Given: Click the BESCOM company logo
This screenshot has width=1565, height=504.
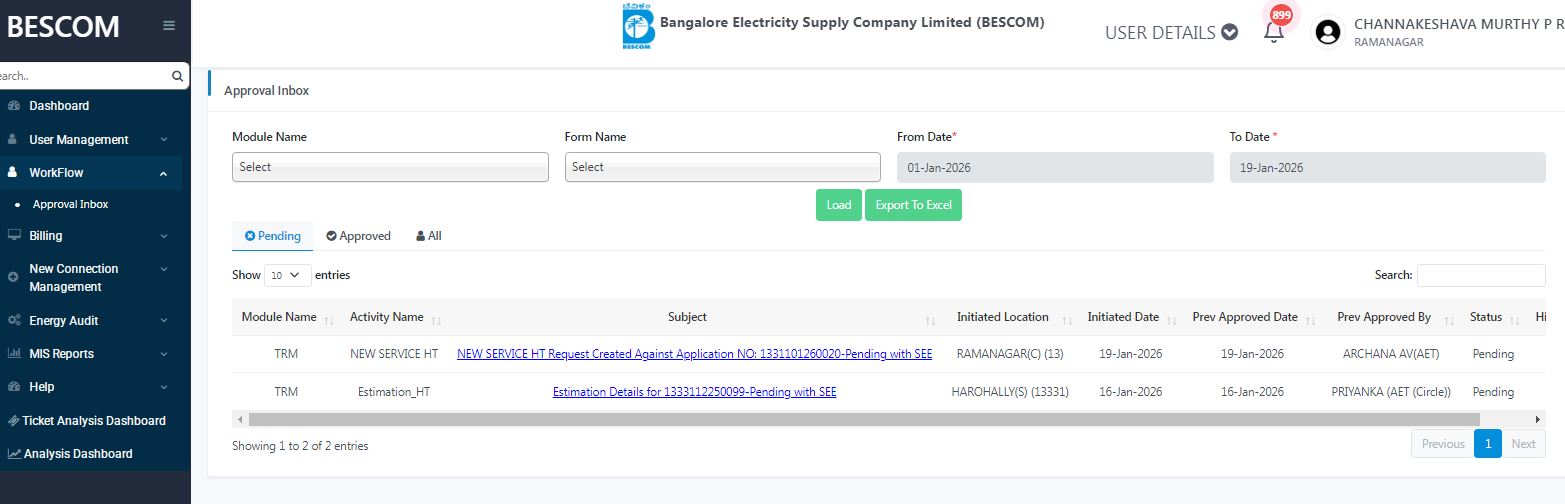Looking at the screenshot, I should point(637,26).
